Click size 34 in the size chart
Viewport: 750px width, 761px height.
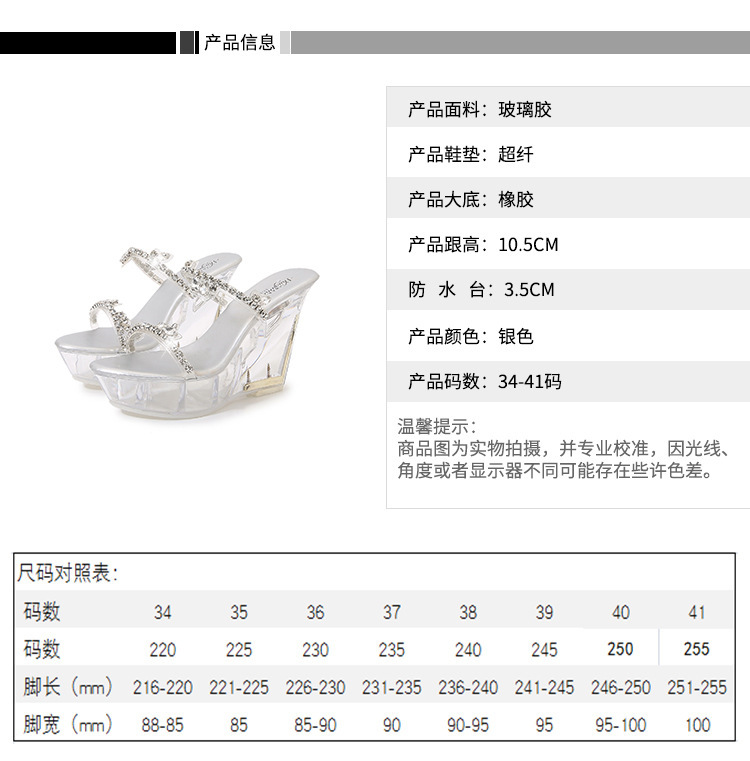(x=163, y=612)
